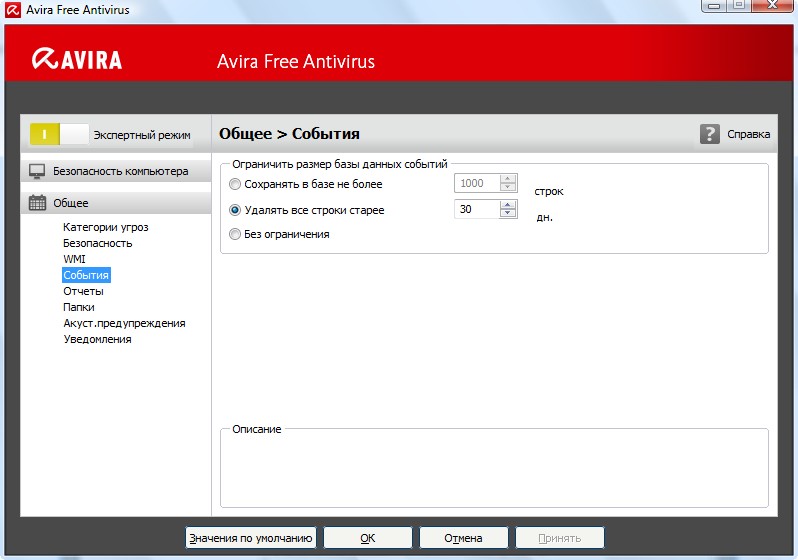
Task: Click the up arrow of the 1000 rows spinner
Action: coord(507,179)
